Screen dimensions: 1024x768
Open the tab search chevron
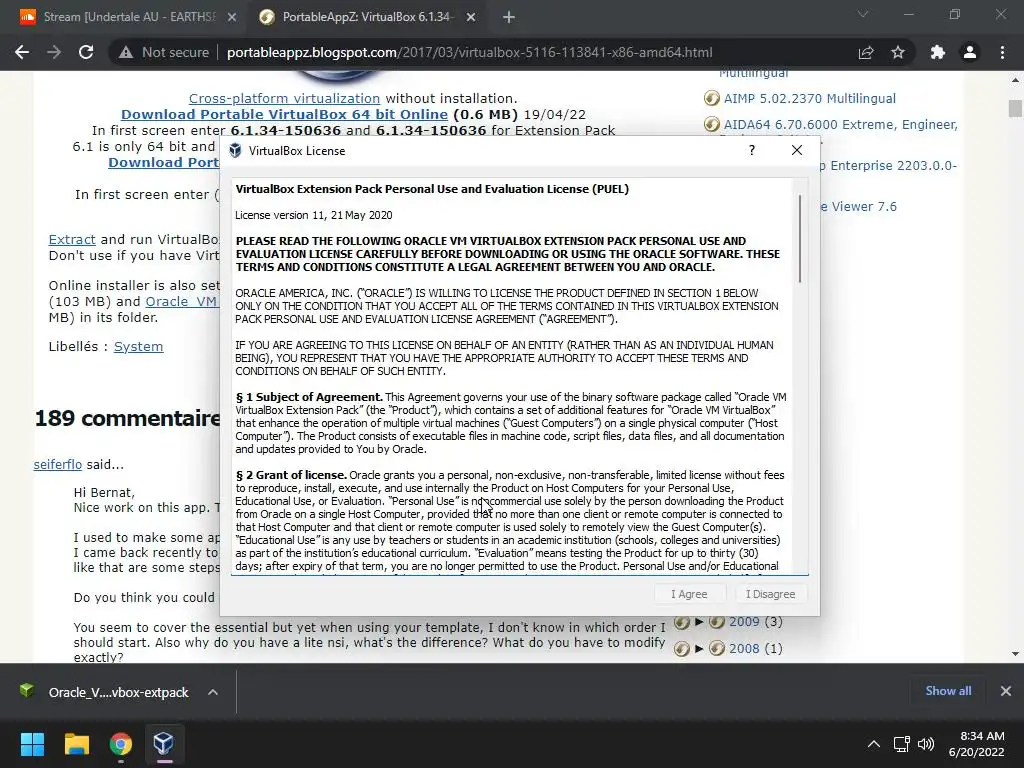[863, 14]
